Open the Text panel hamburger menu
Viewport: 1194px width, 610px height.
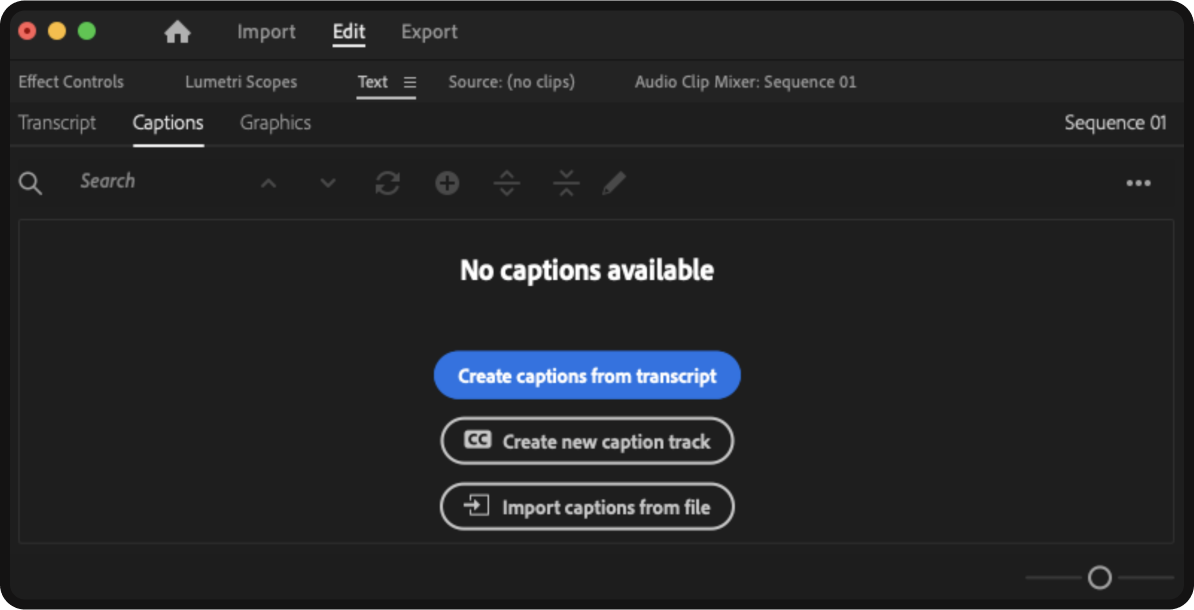tap(410, 82)
